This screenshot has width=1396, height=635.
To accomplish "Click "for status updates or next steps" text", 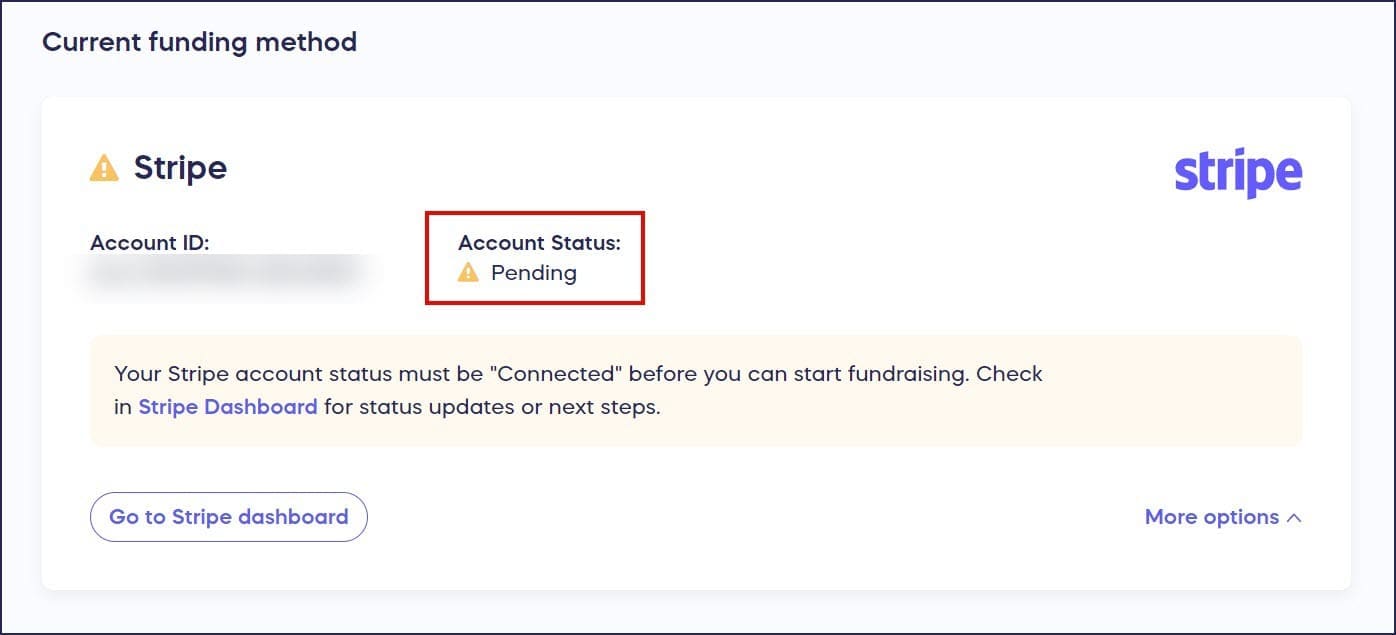I will pos(492,407).
